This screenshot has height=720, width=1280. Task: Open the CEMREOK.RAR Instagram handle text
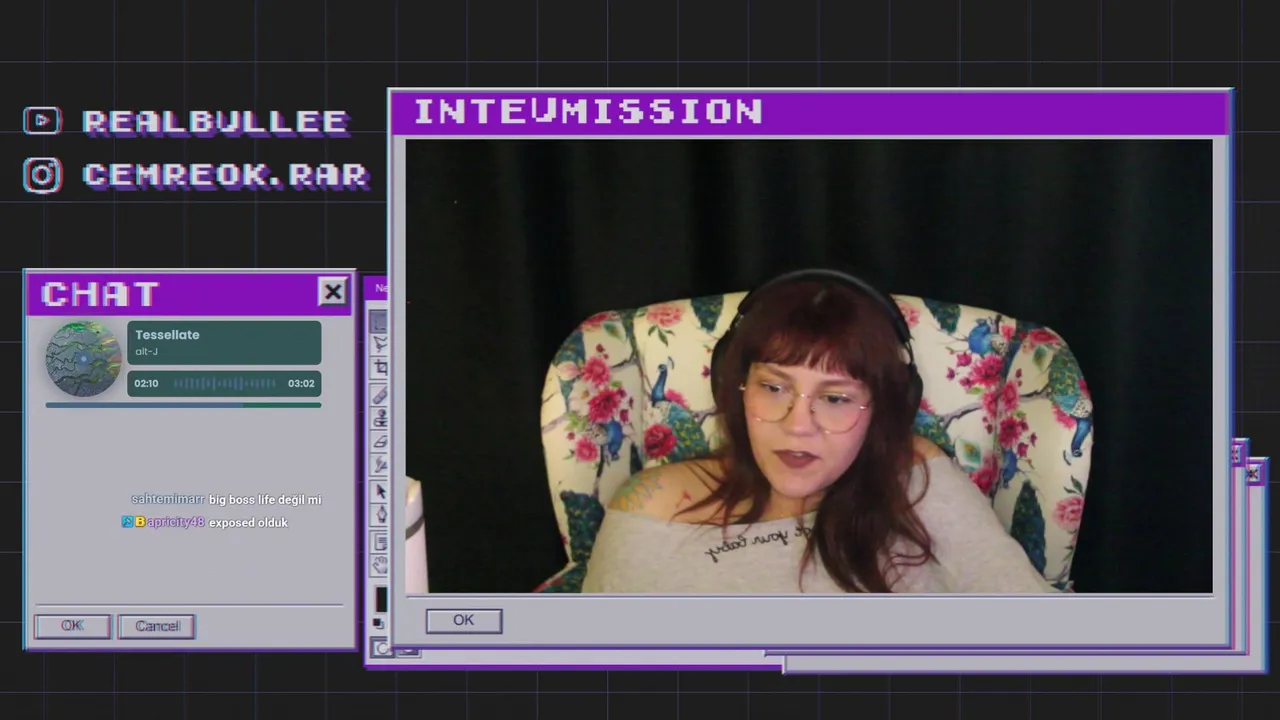(x=225, y=175)
